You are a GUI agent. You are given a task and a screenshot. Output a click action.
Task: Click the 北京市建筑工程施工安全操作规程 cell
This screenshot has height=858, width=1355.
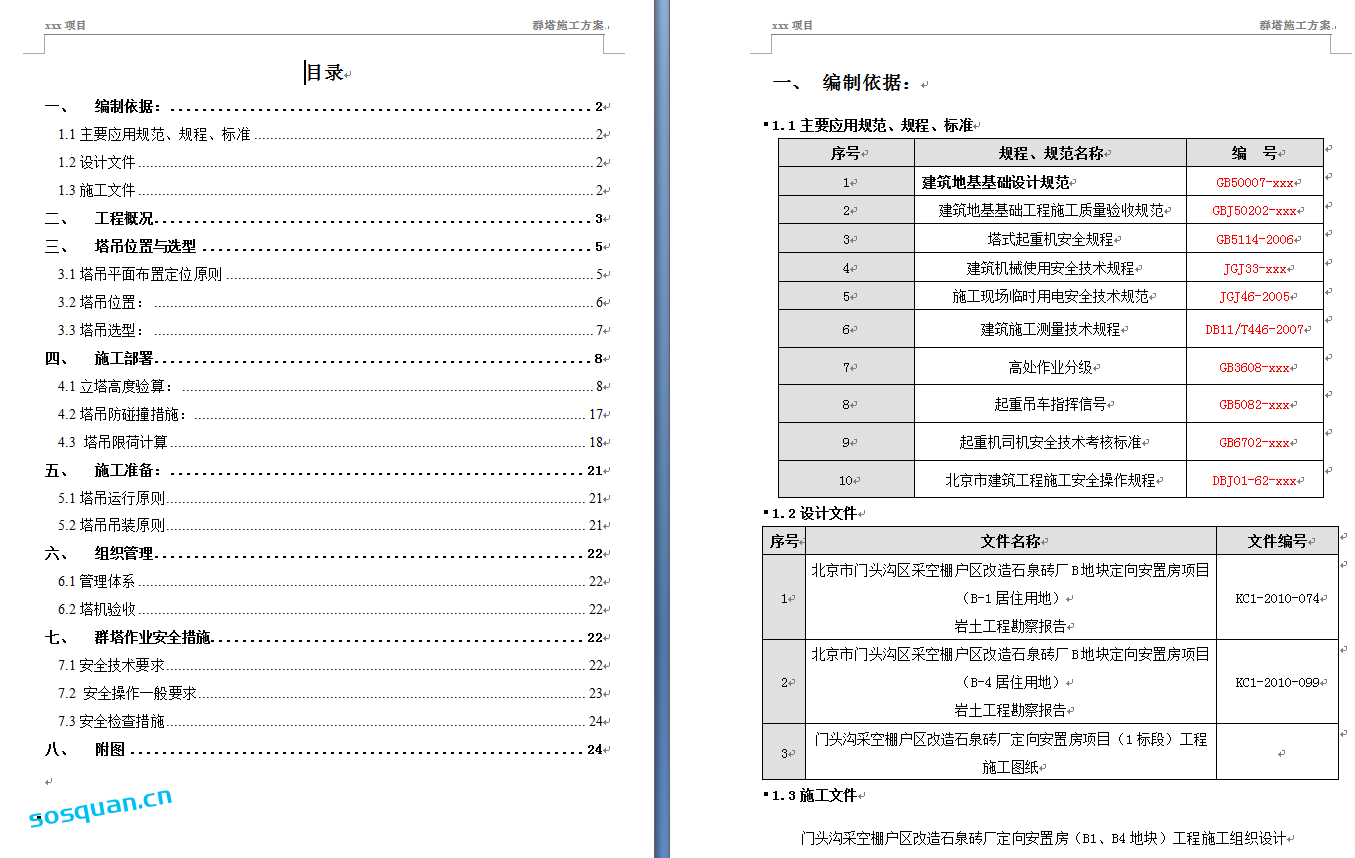coord(1050,480)
